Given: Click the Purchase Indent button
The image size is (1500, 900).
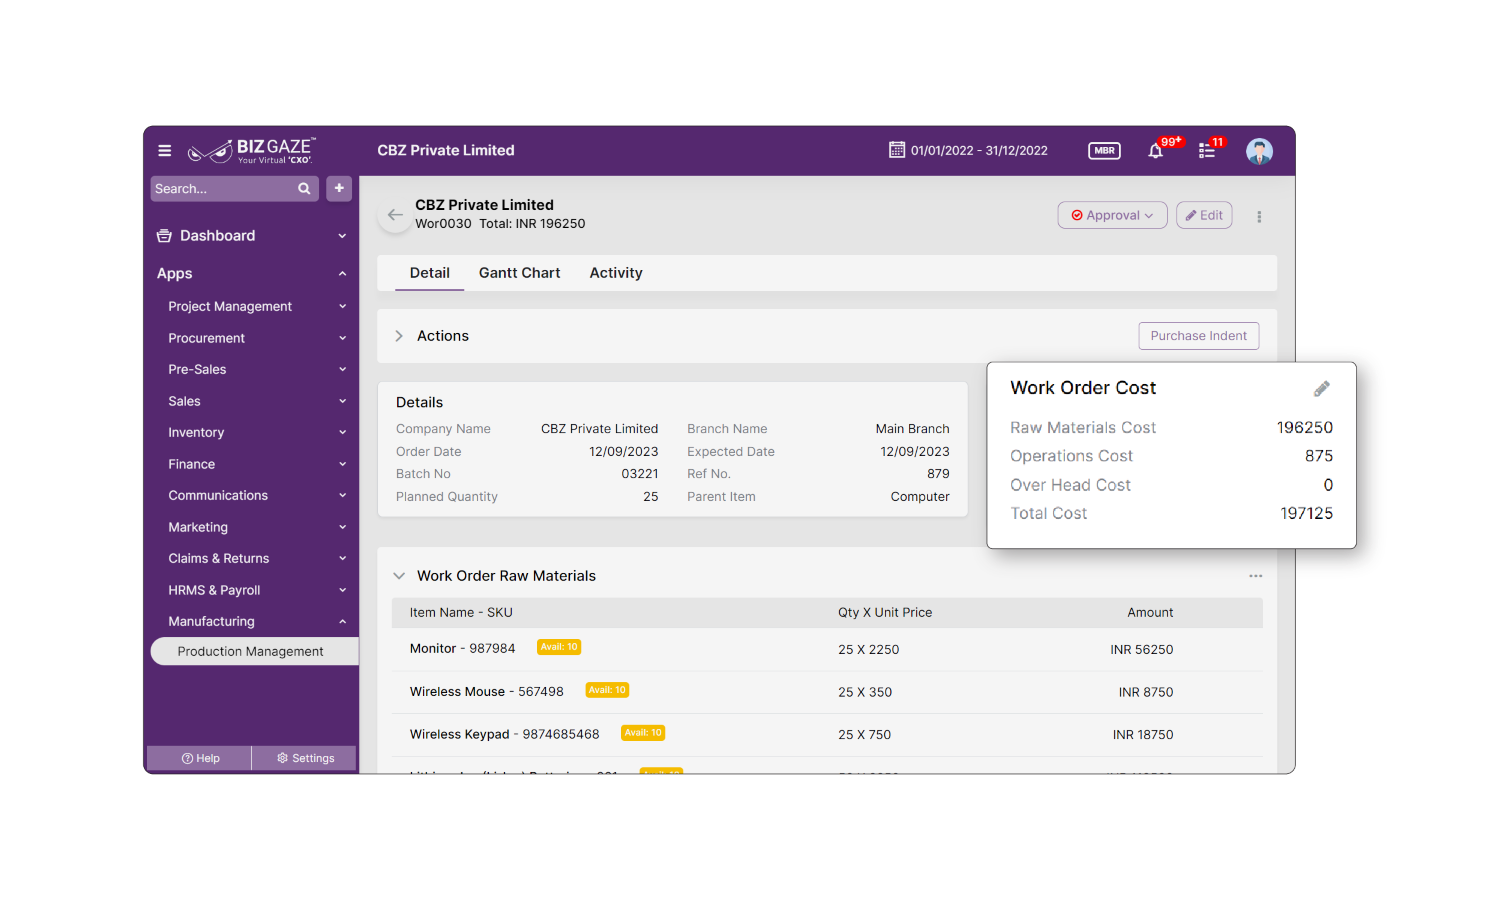Looking at the screenshot, I should (x=1198, y=336).
